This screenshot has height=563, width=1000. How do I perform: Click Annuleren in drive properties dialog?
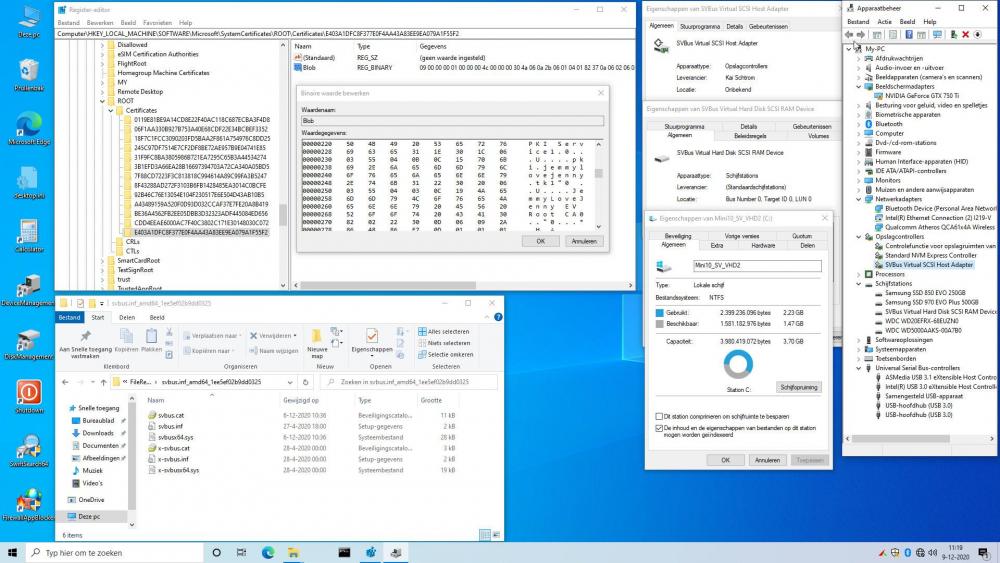pyautogui.click(x=767, y=460)
